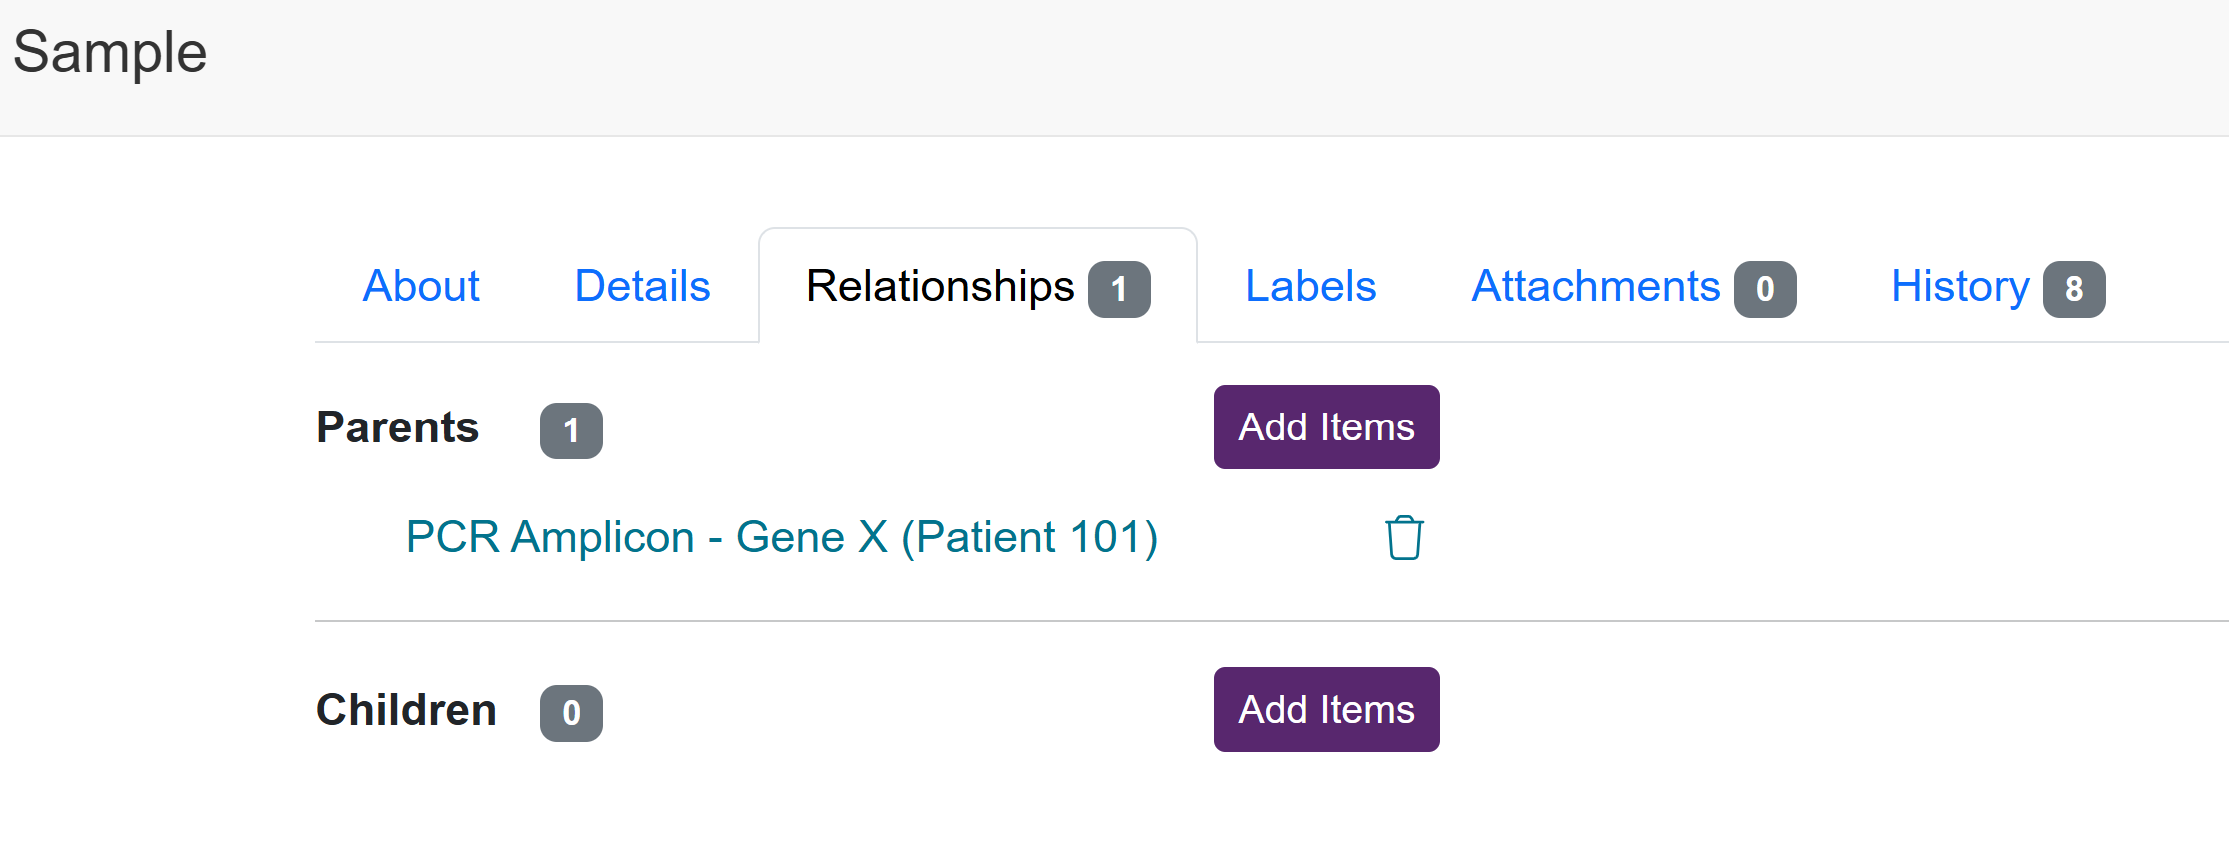This screenshot has width=2229, height=846.
Task: Click the divider line above Children section
Action: tap(1272, 621)
